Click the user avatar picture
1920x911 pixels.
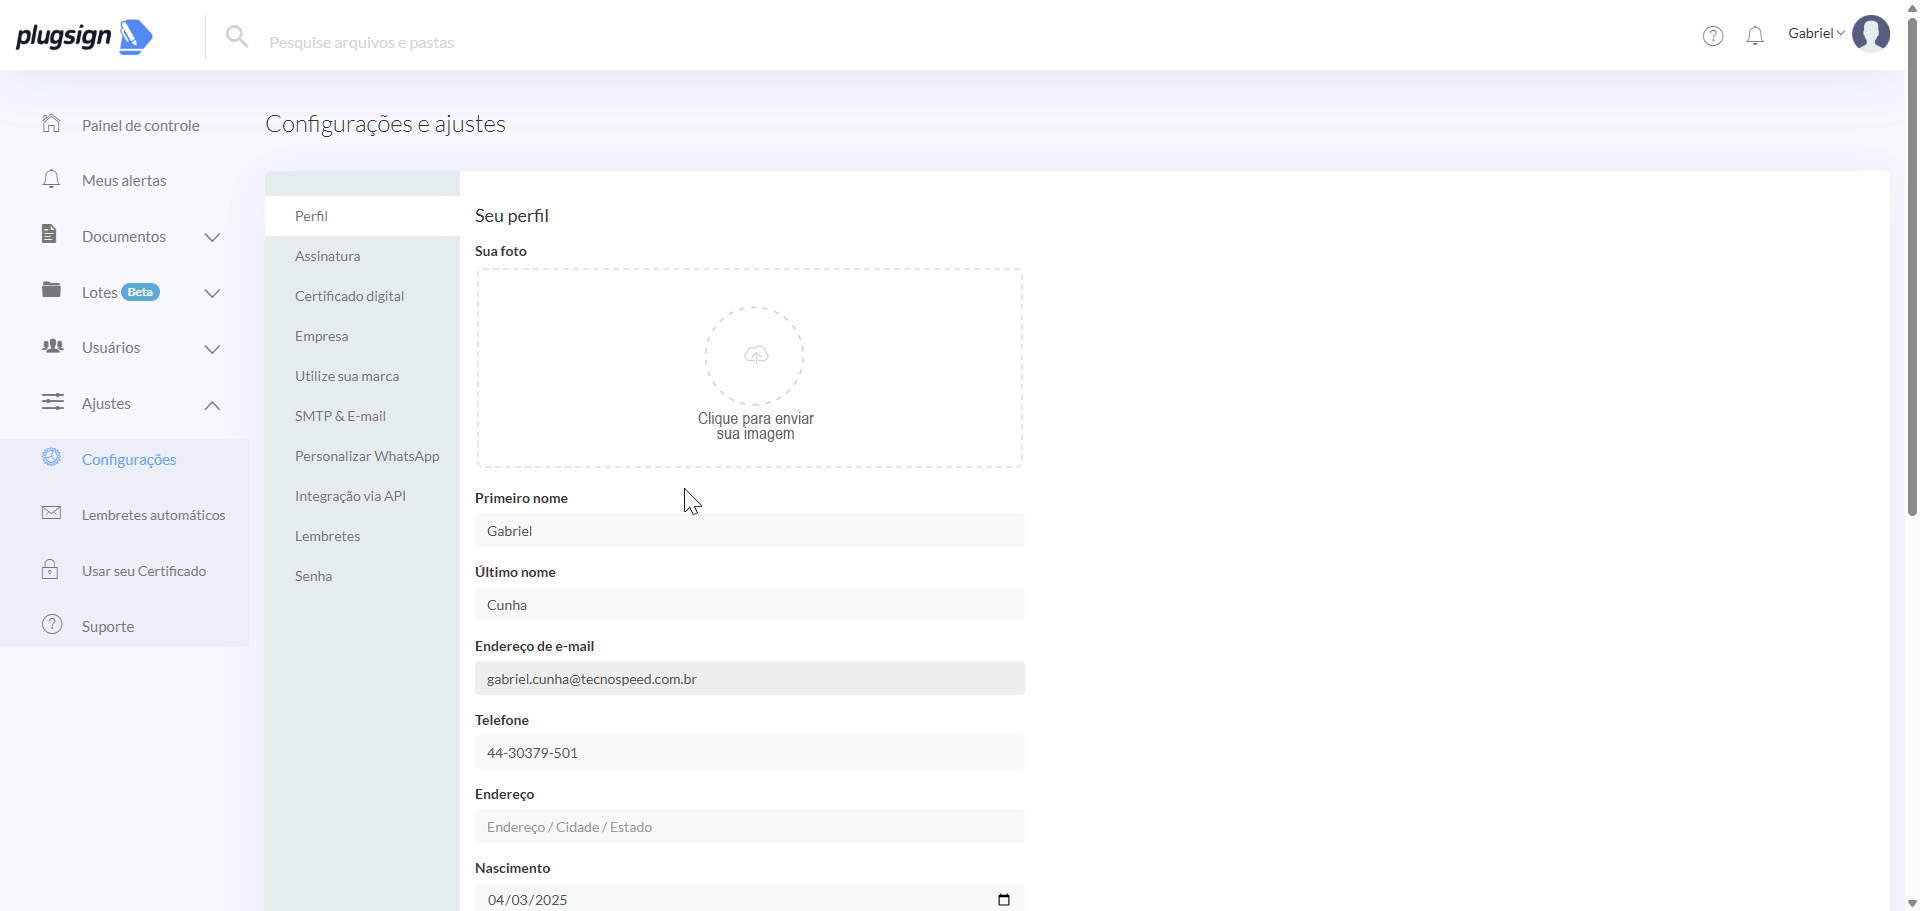(x=1871, y=33)
